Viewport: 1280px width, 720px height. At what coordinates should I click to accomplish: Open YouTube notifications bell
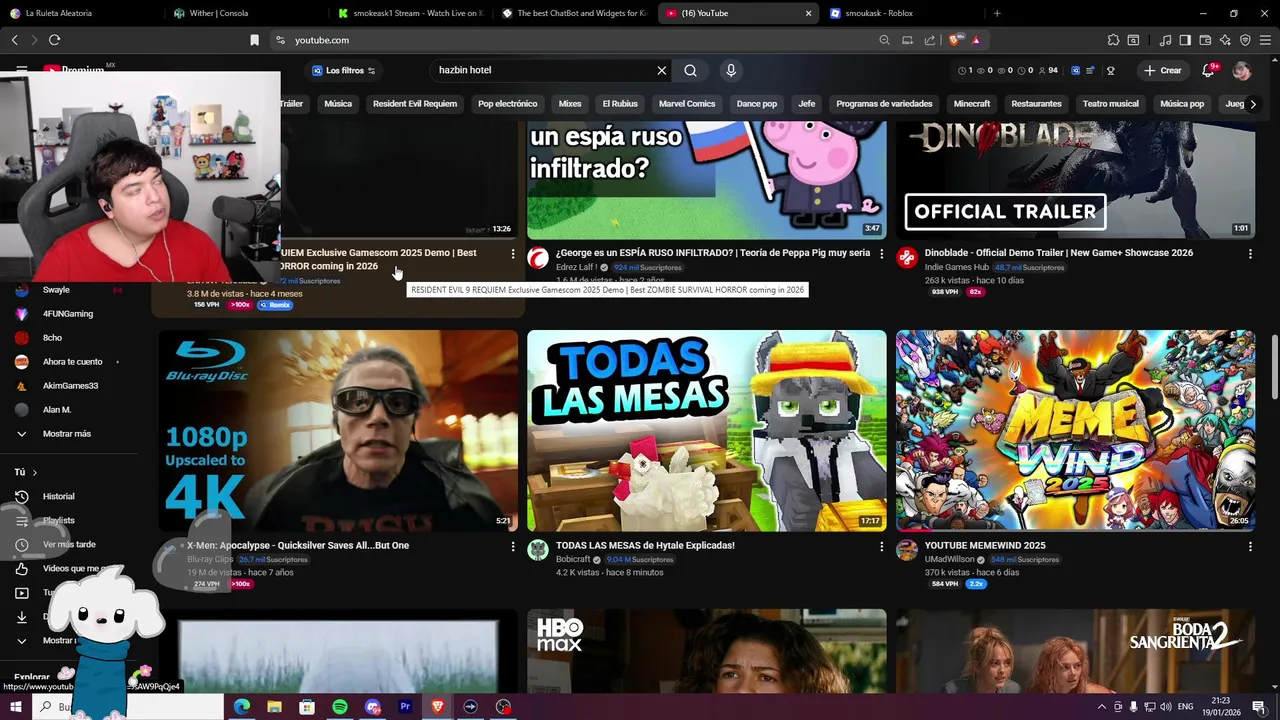point(1209,70)
